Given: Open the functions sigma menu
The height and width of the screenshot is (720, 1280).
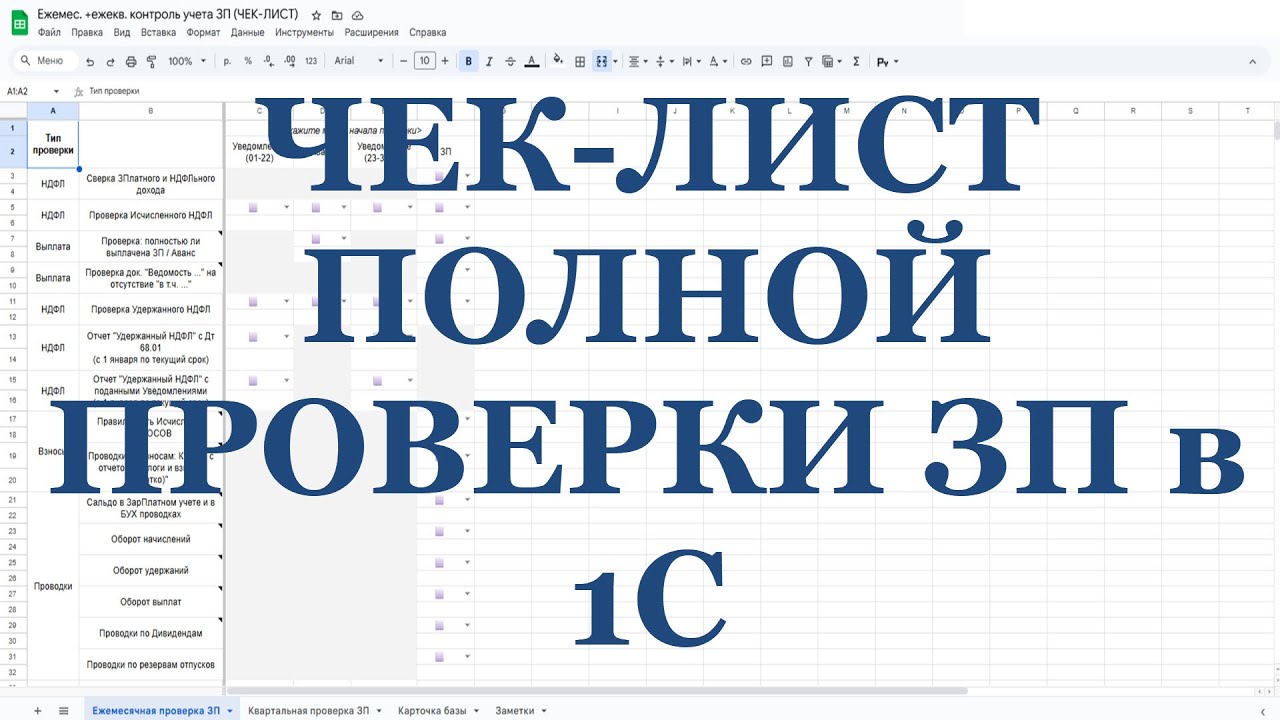Looking at the screenshot, I should (856, 61).
